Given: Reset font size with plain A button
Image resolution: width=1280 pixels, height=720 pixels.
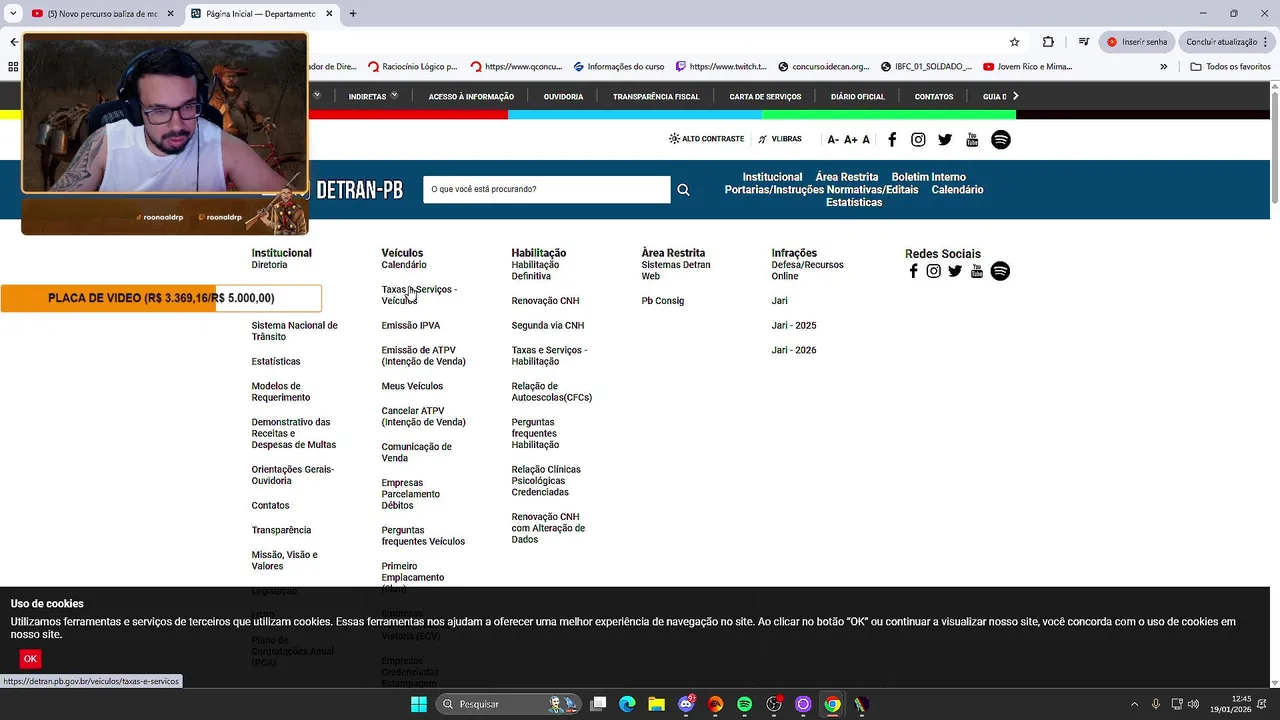Looking at the screenshot, I should coord(866,140).
